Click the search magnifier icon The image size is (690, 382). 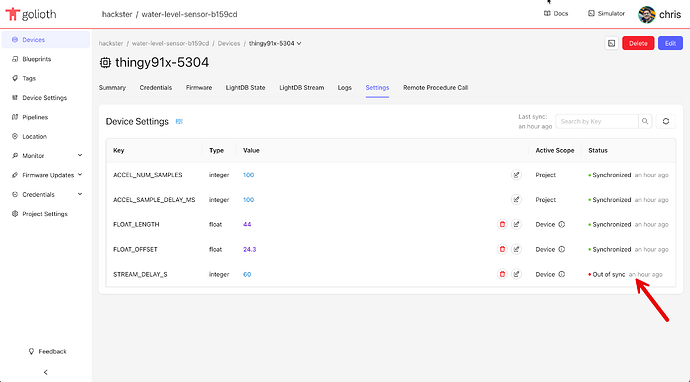point(645,121)
